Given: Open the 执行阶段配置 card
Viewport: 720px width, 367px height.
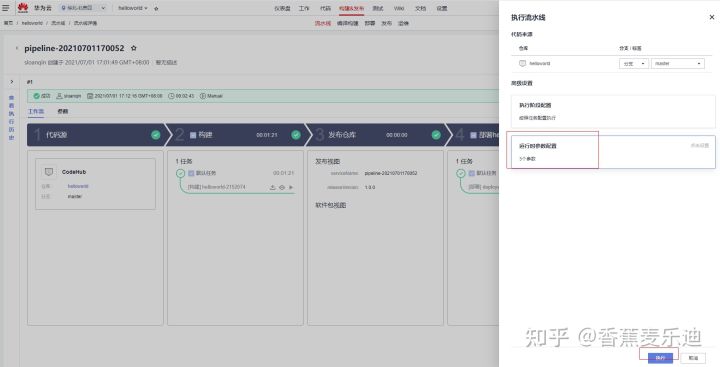Looking at the screenshot, I should point(613,111).
